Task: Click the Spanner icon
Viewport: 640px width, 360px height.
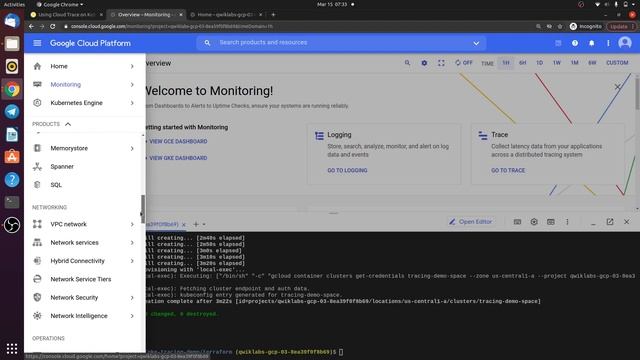Action: [x=37, y=167]
